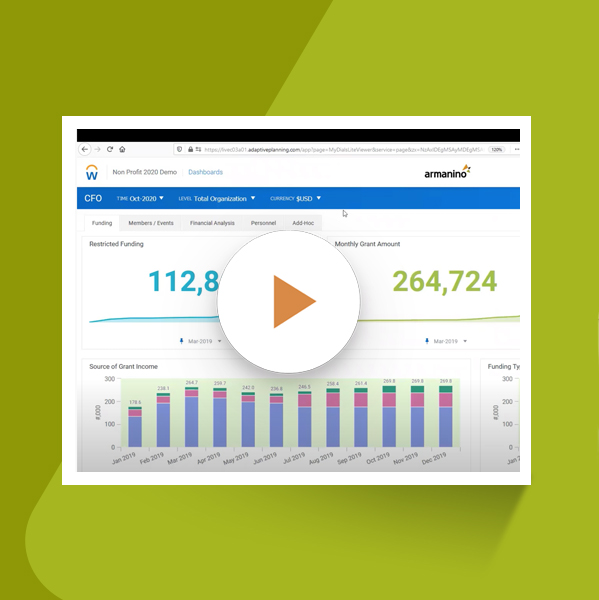Switch to the Members / Events tab
Screen dimensions: 599x600
(x=151, y=223)
